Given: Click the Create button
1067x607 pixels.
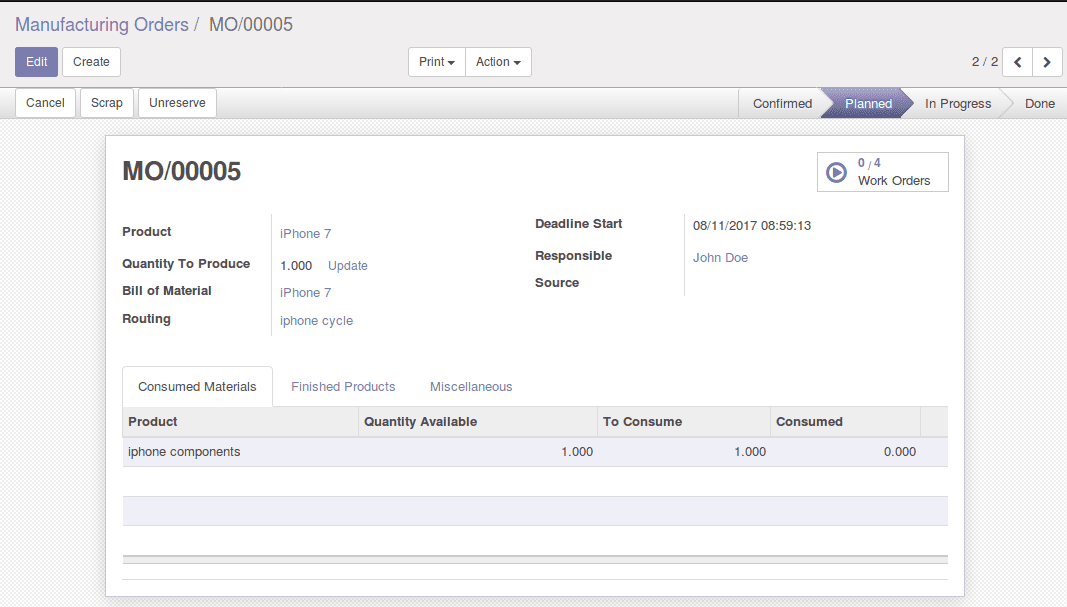Looking at the screenshot, I should click(x=91, y=62).
